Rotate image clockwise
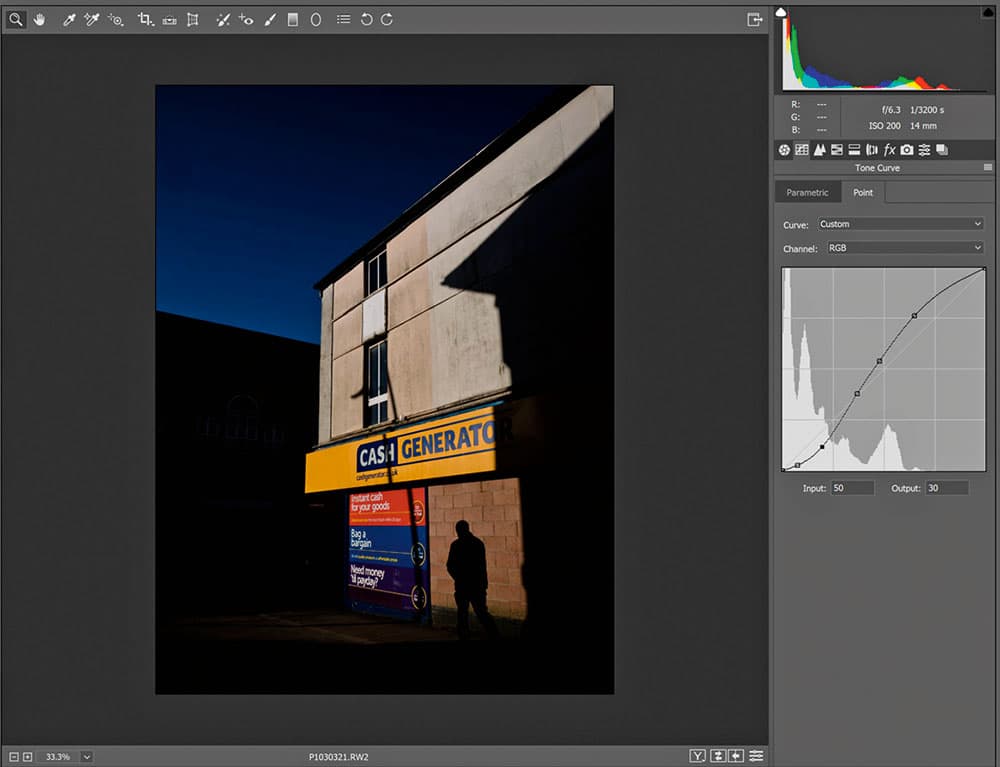This screenshot has width=1000, height=767. click(387, 19)
